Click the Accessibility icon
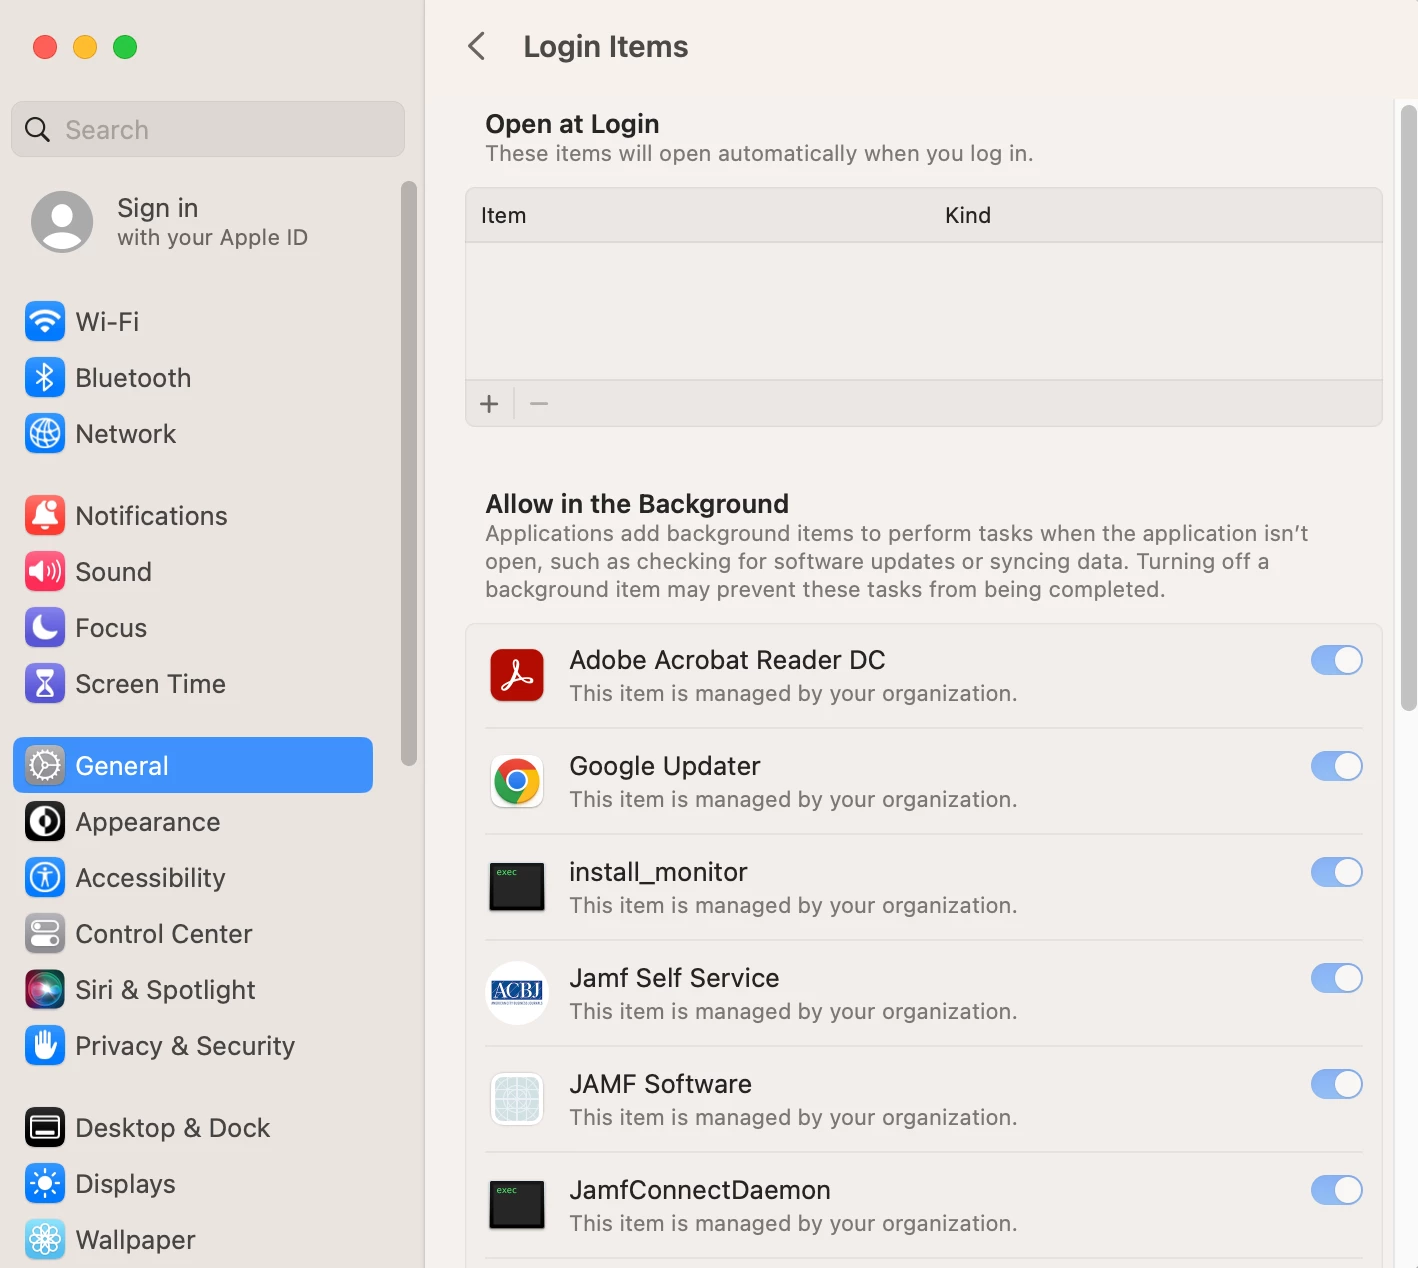 point(45,878)
